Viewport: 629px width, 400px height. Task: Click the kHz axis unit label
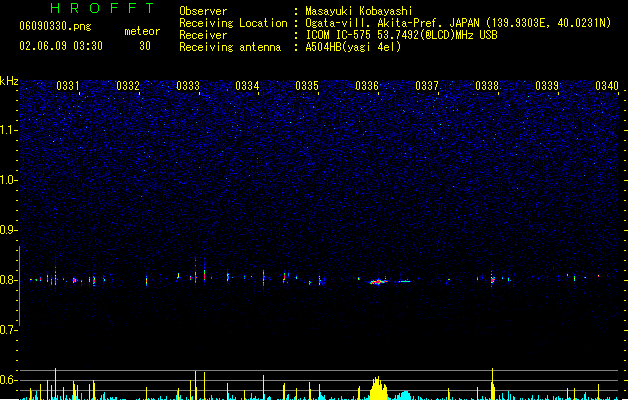(x=9, y=81)
